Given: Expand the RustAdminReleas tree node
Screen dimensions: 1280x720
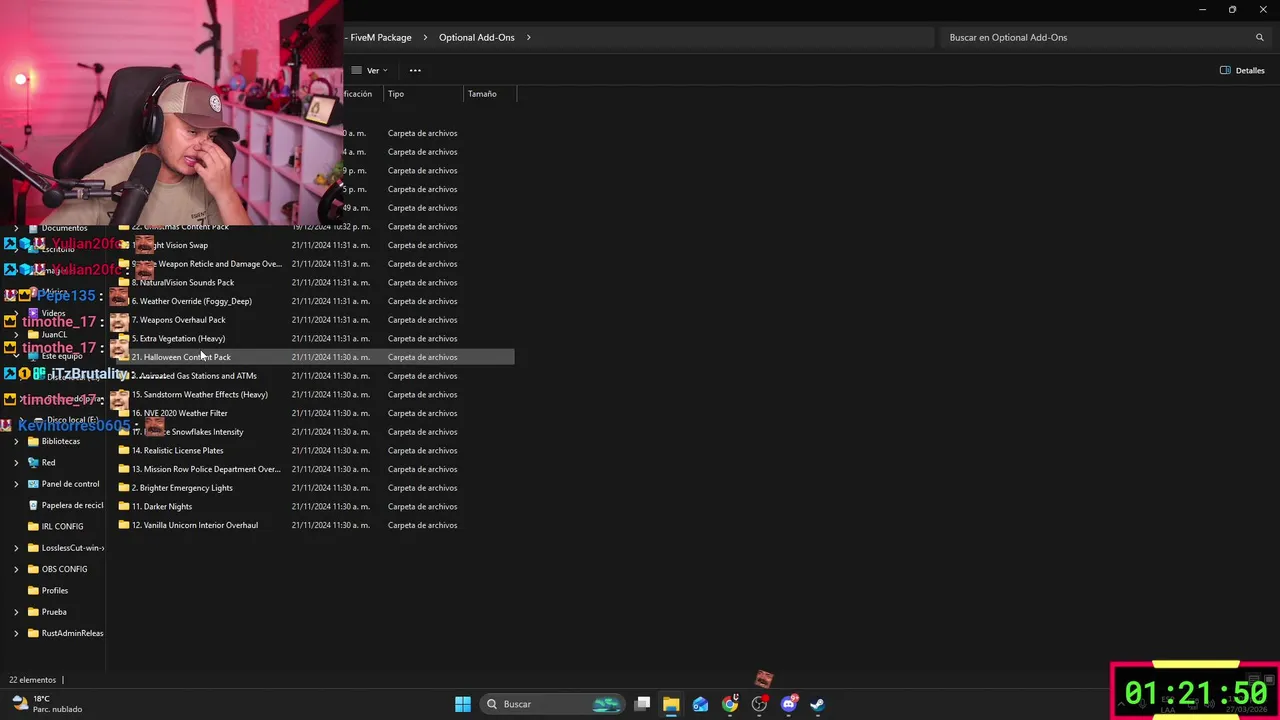Looking at the screenshot, I should pos(16,633).
